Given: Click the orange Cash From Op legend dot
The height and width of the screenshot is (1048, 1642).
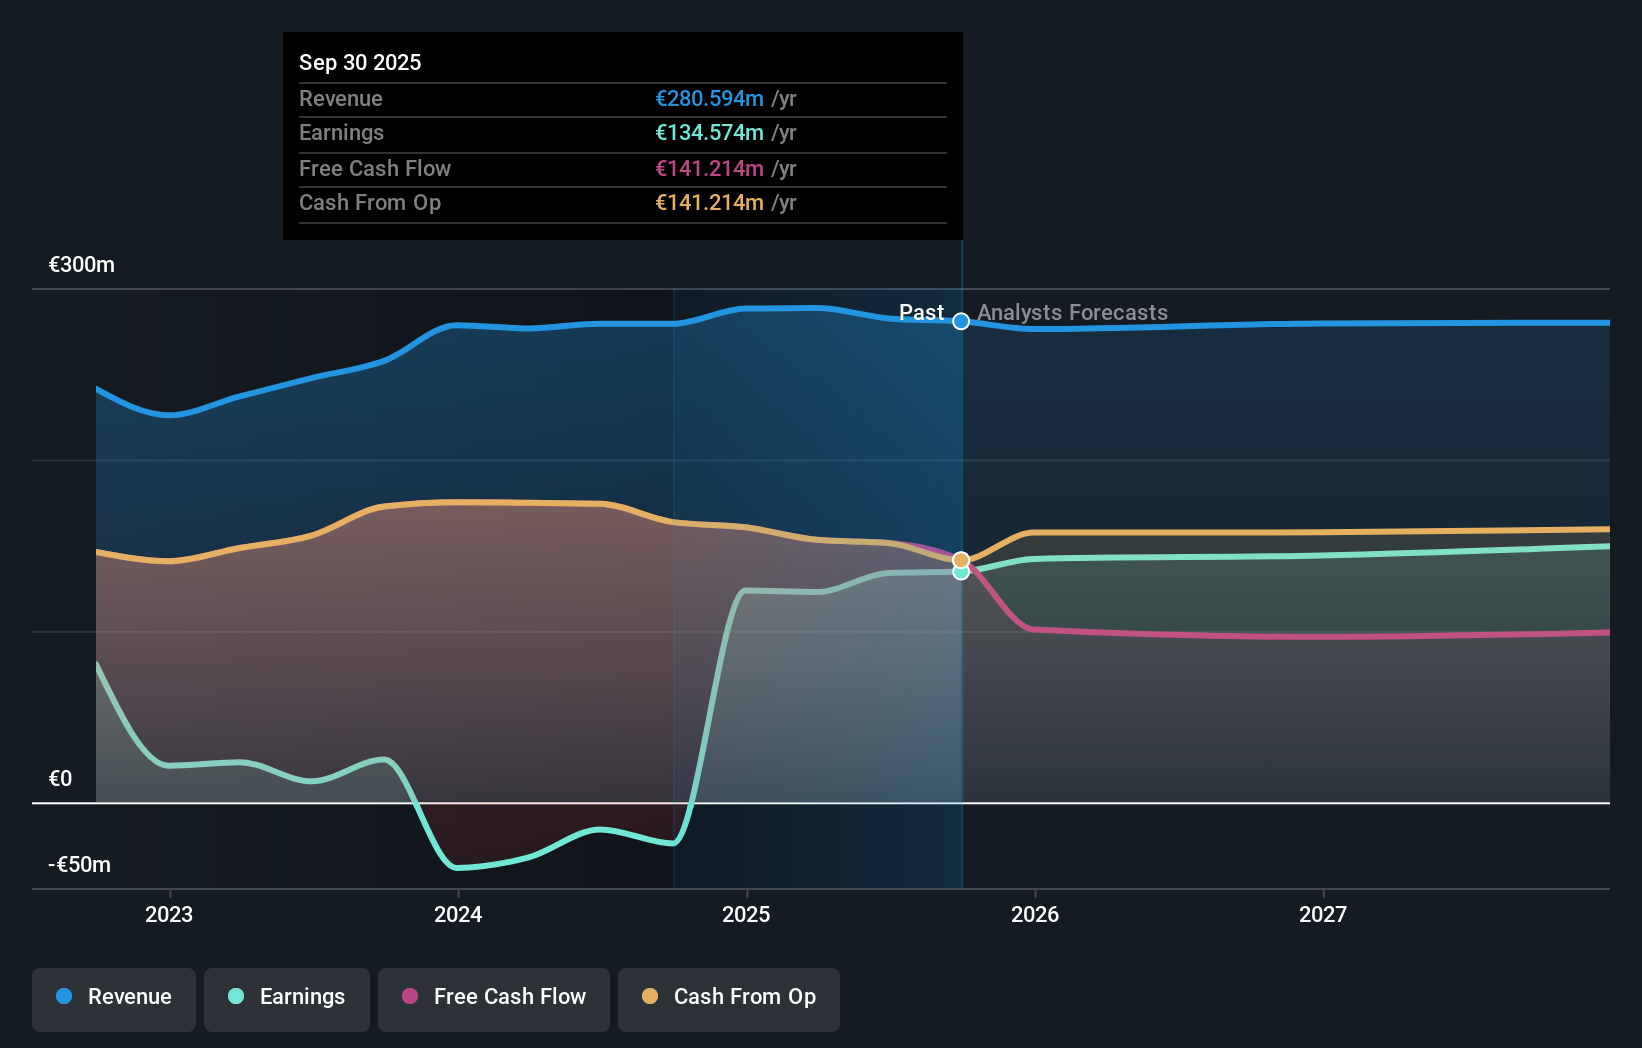Looking at the screenshot, I should tap(650, 996).
